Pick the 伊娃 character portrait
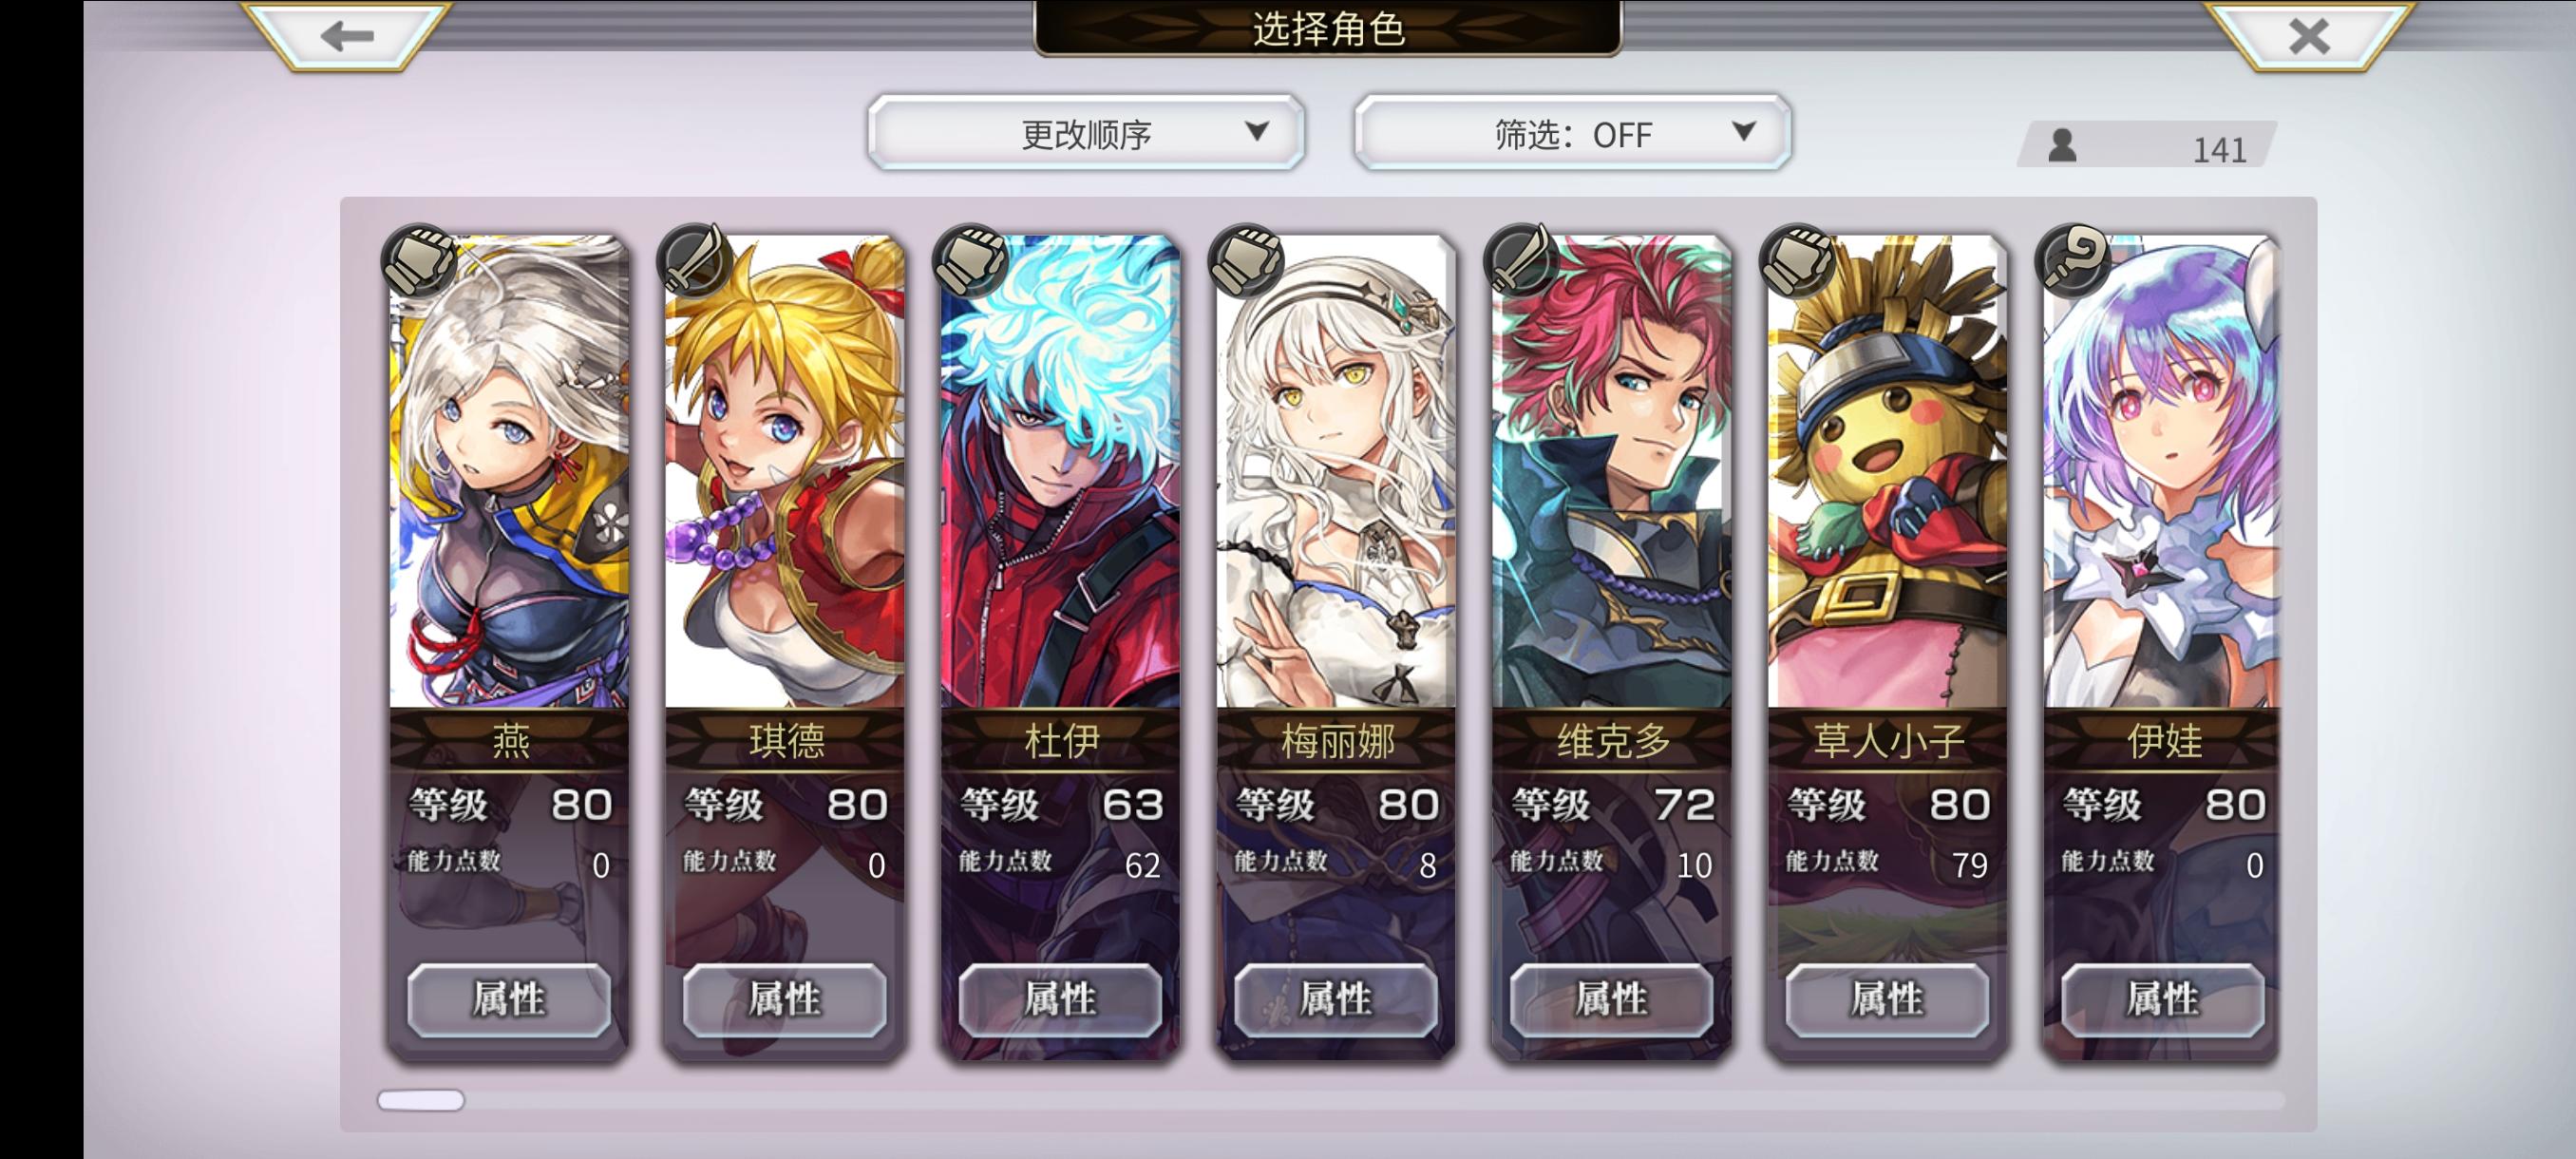 point(2163,471)
